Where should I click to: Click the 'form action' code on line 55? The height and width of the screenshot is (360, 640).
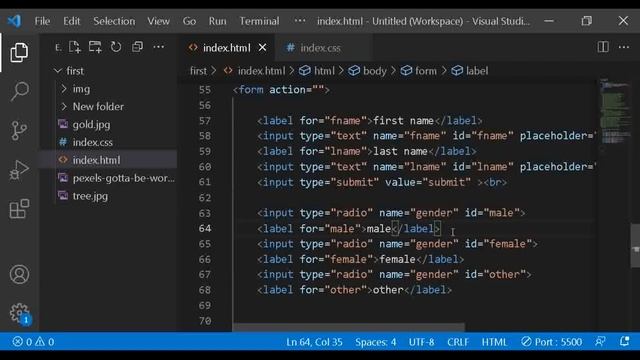(281, 90)
